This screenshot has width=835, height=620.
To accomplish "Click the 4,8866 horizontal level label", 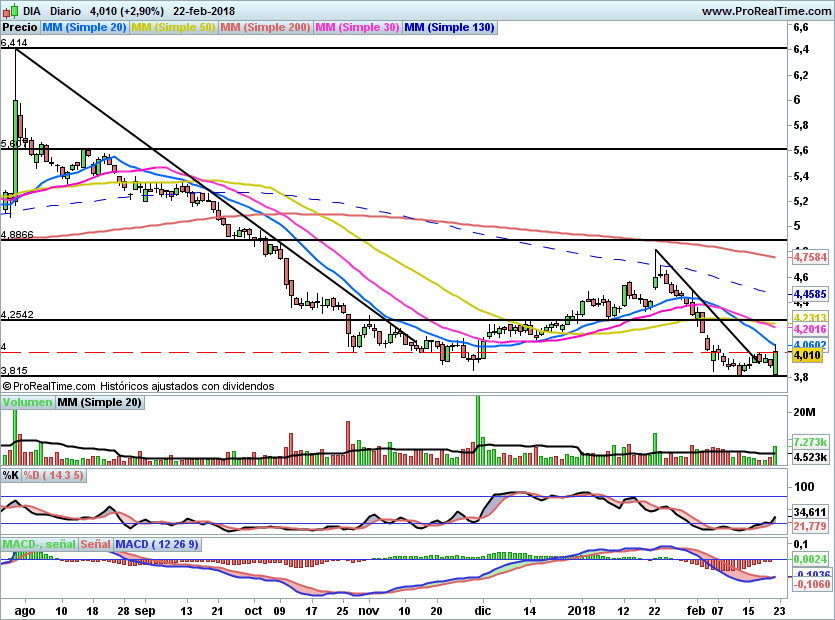I will 18,234.
